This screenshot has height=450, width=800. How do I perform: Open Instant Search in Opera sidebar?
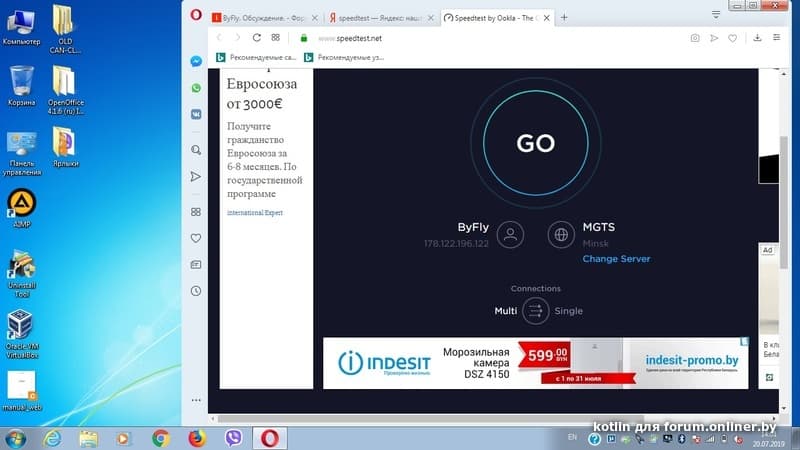(196, 150)
